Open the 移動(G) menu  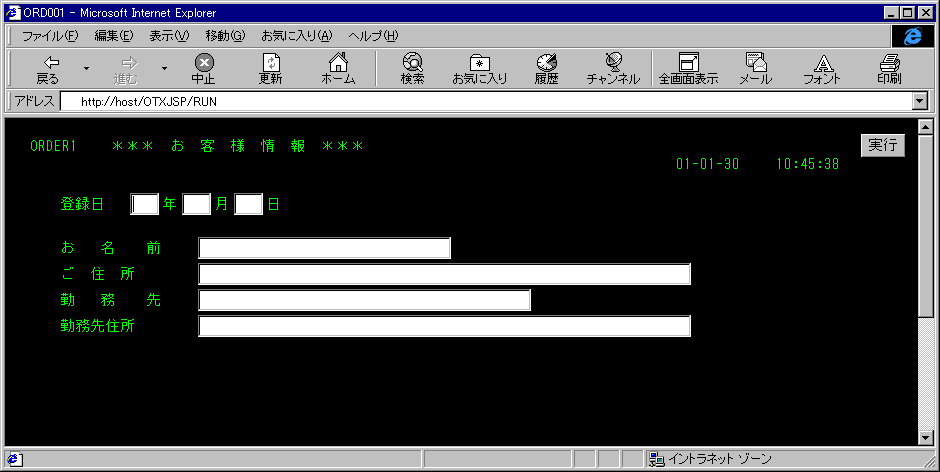pyautogui.click(x=225, y=36)
